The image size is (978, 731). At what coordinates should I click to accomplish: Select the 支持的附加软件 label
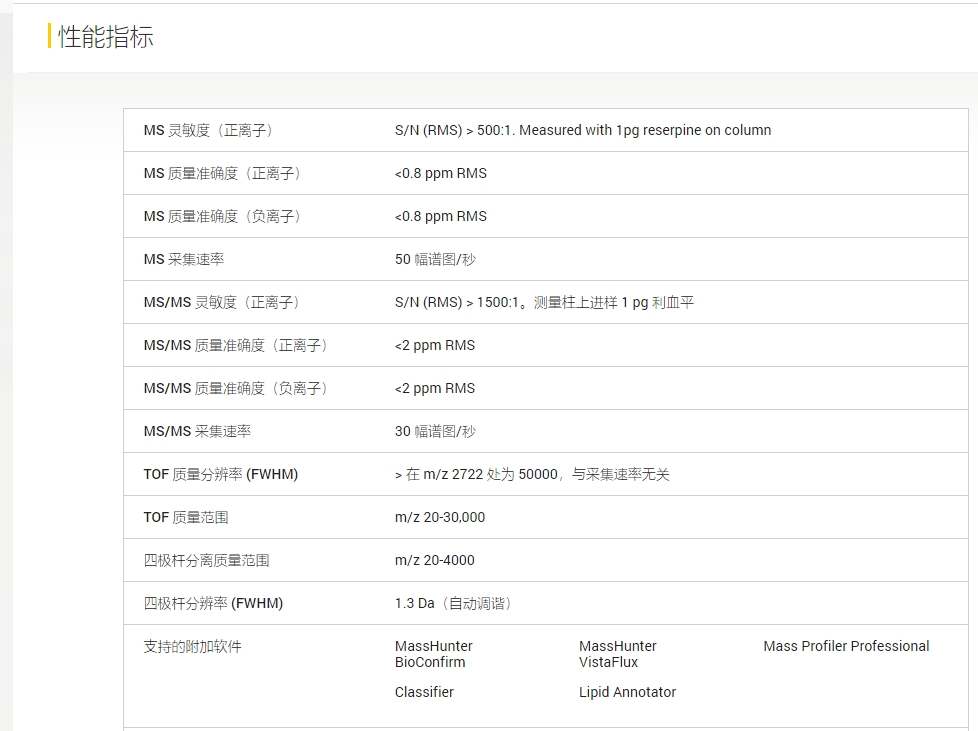(193, 647)
